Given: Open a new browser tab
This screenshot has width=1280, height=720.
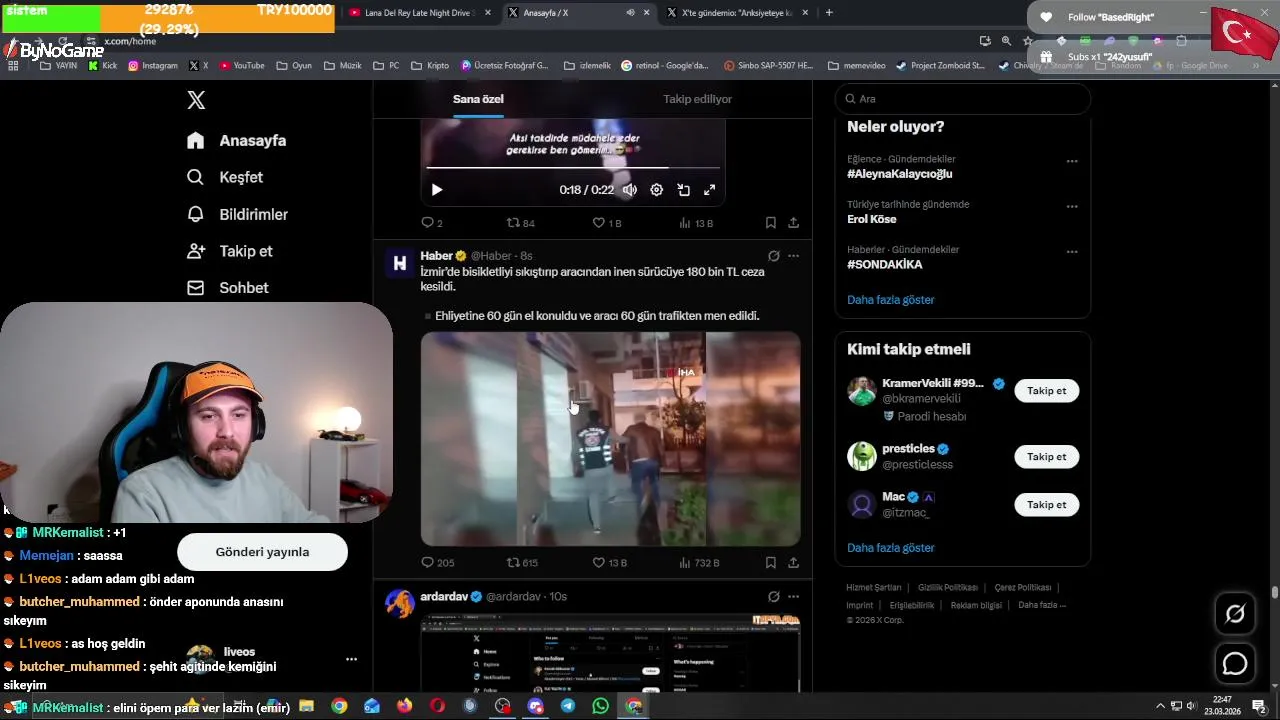Looking at the screenshot, I should [x=829, y=13].
